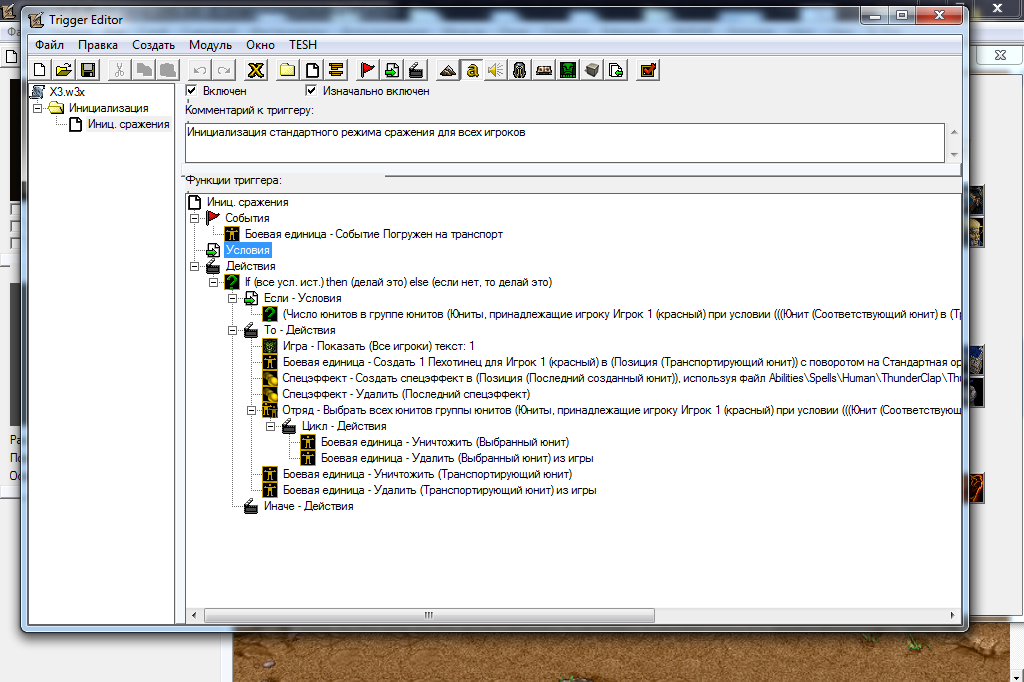Select event Погружен на транспорт row

[374, 234]
